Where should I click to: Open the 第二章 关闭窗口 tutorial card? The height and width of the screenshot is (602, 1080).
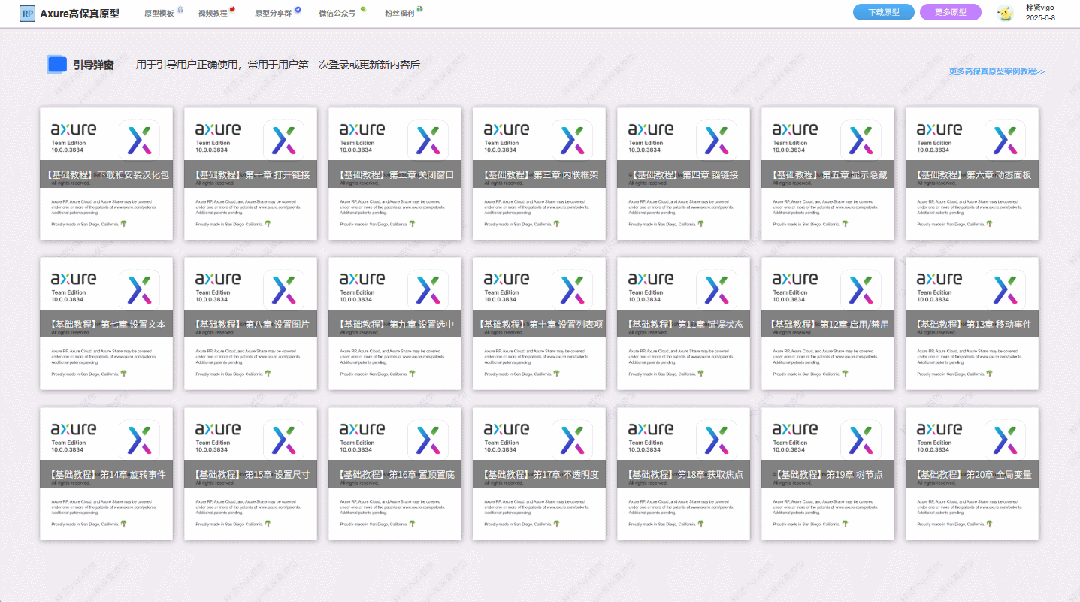pyautogui.click(x=395, y=174)
